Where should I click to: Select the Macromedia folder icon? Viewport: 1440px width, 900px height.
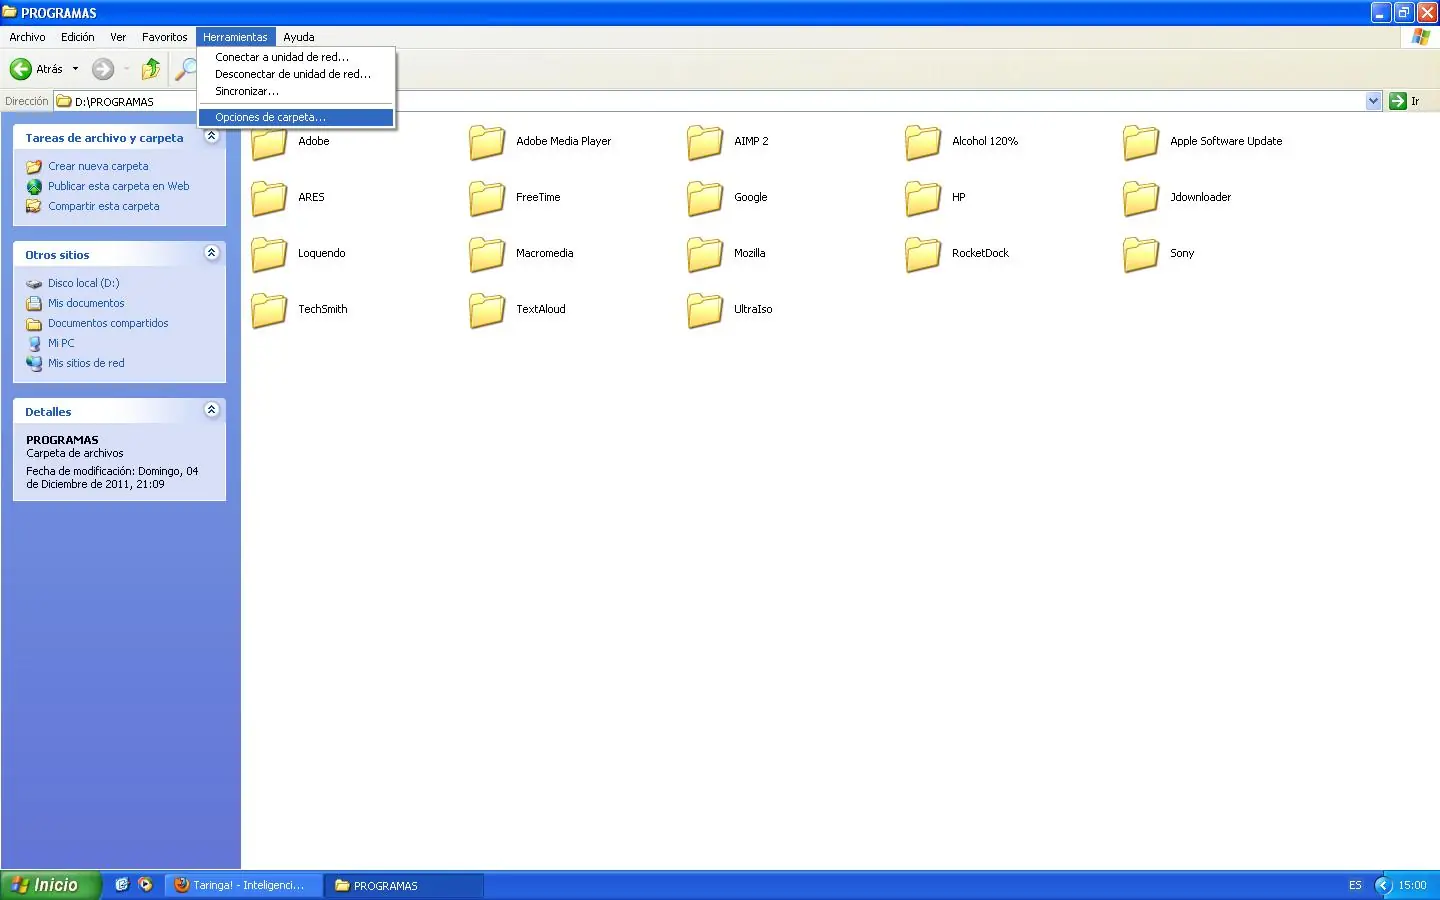[x=487, y=254]
